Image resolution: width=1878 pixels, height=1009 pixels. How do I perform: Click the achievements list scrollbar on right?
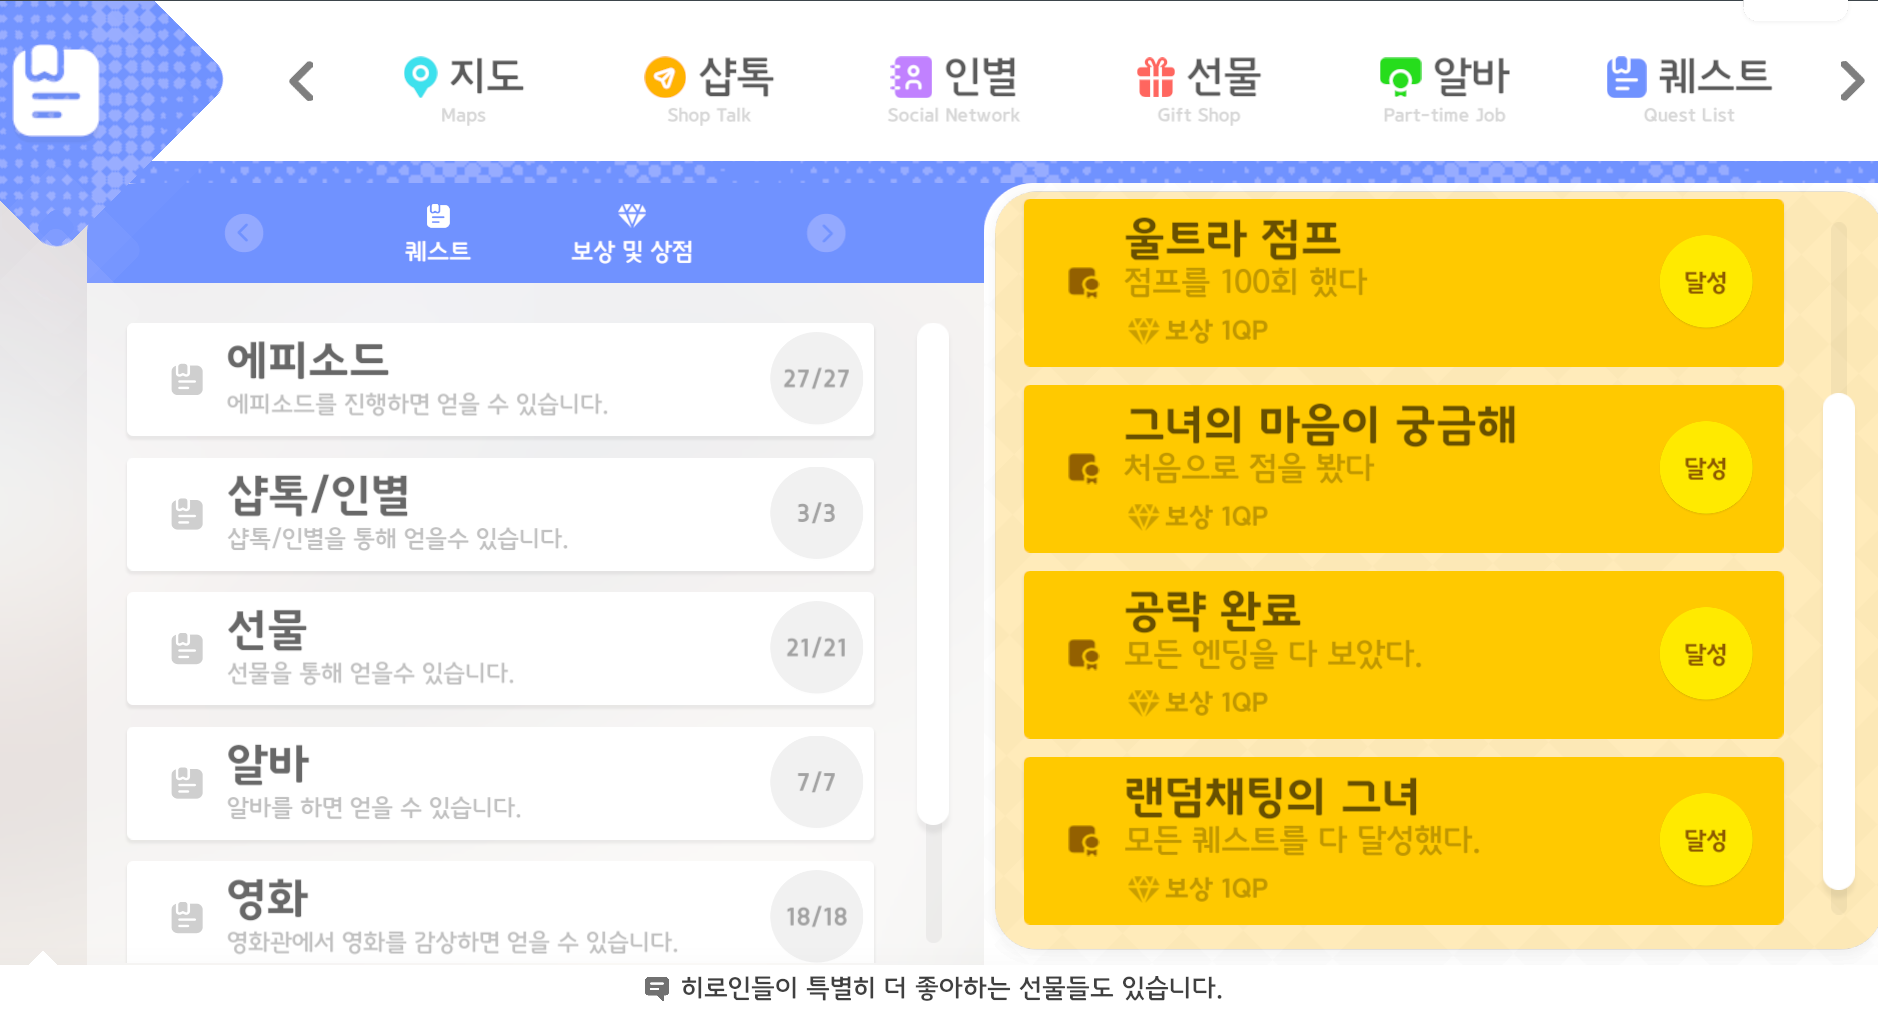(x=1839, y=641)
